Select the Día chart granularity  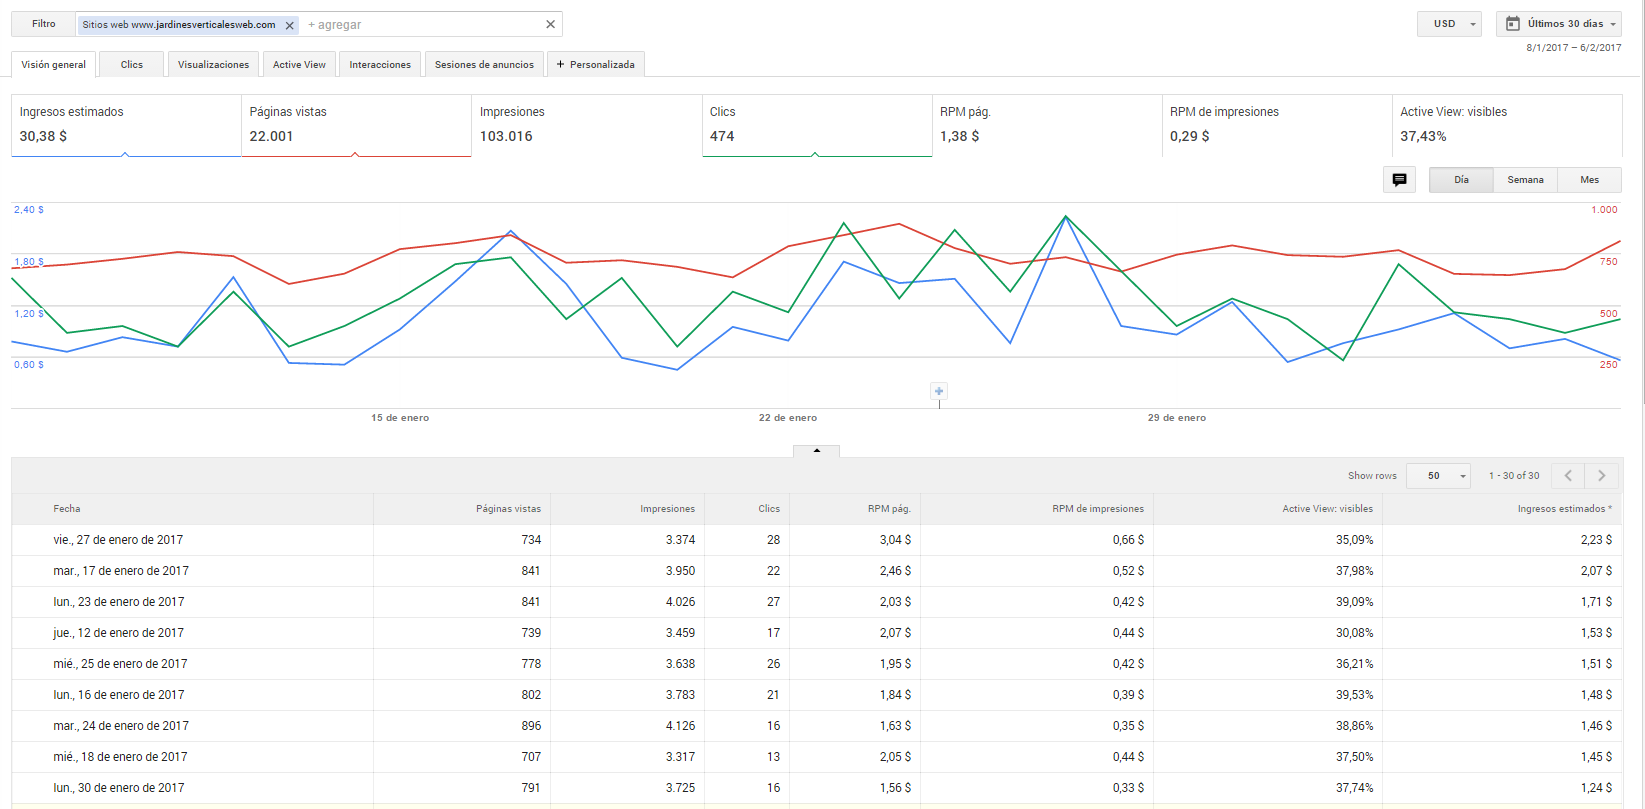click(1461, 180)
